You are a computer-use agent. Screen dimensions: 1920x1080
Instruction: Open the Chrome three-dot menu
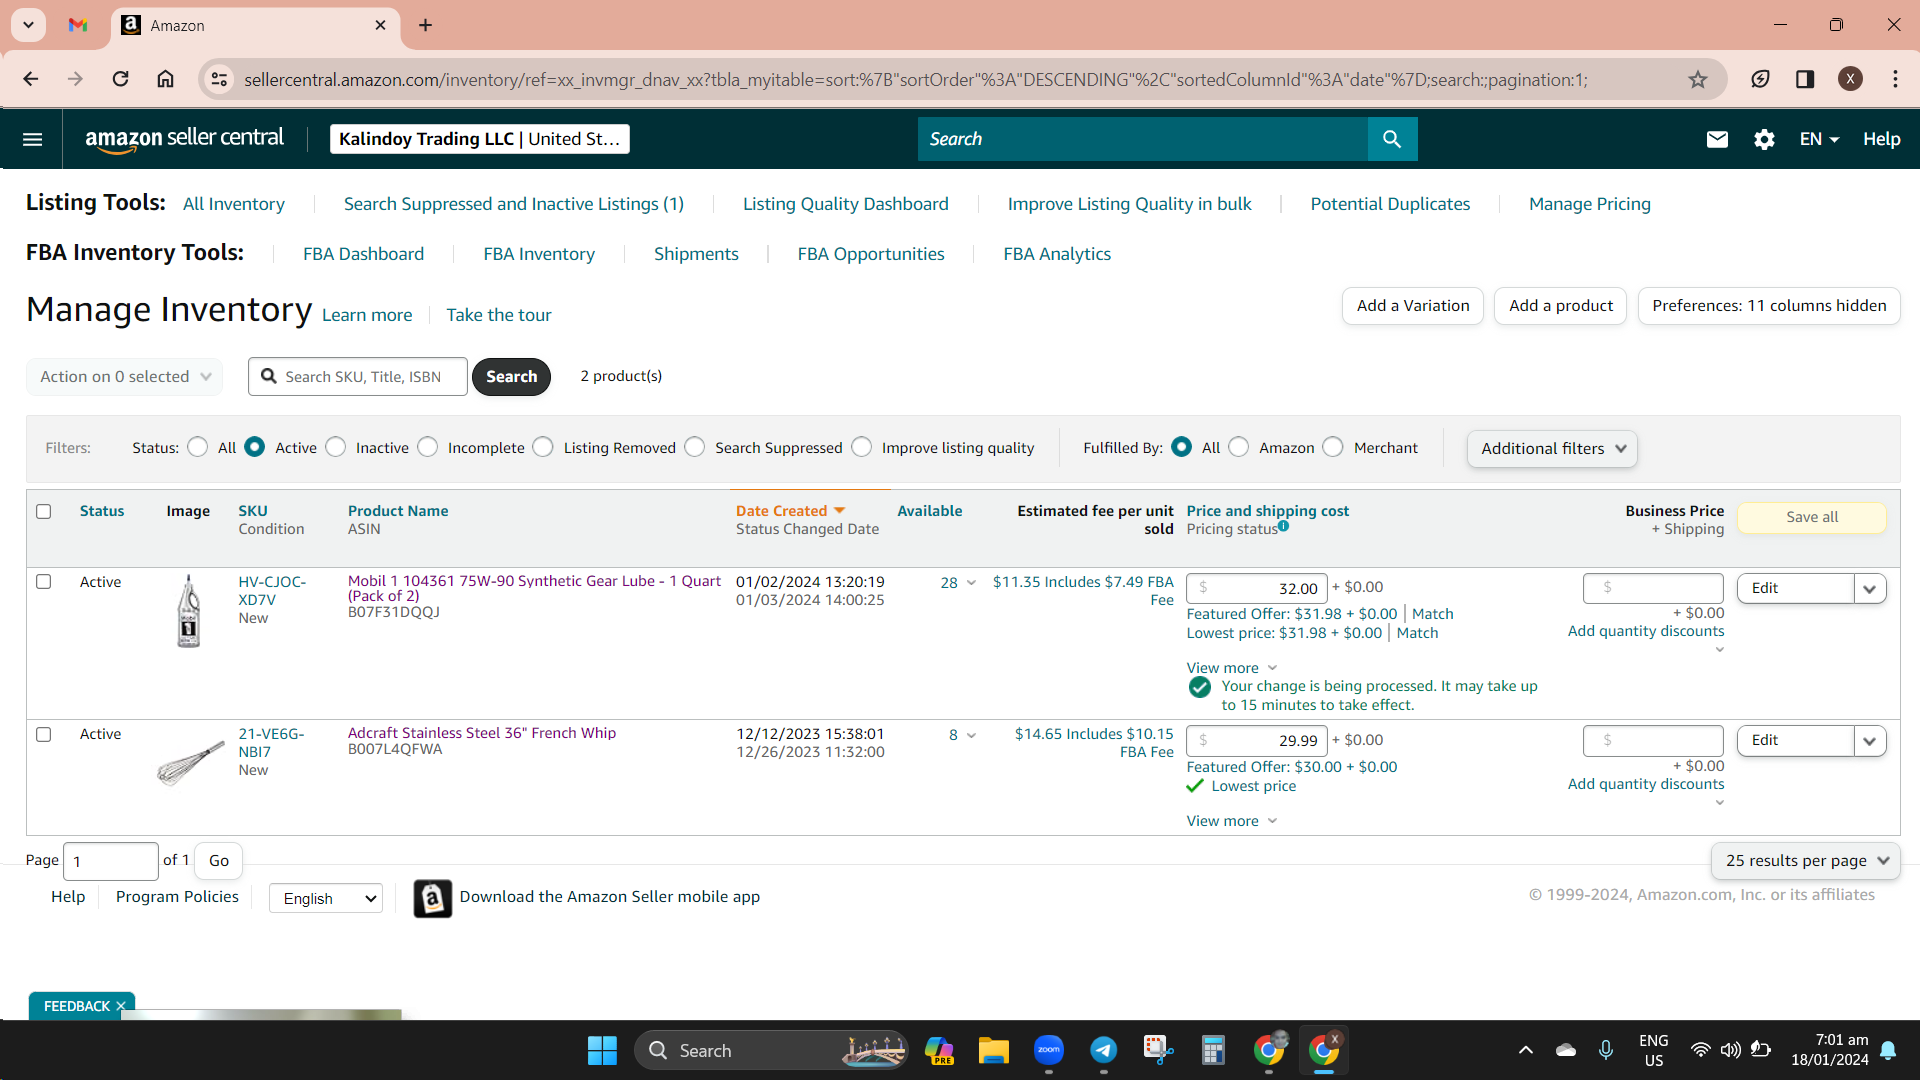tap(1896, 79)
